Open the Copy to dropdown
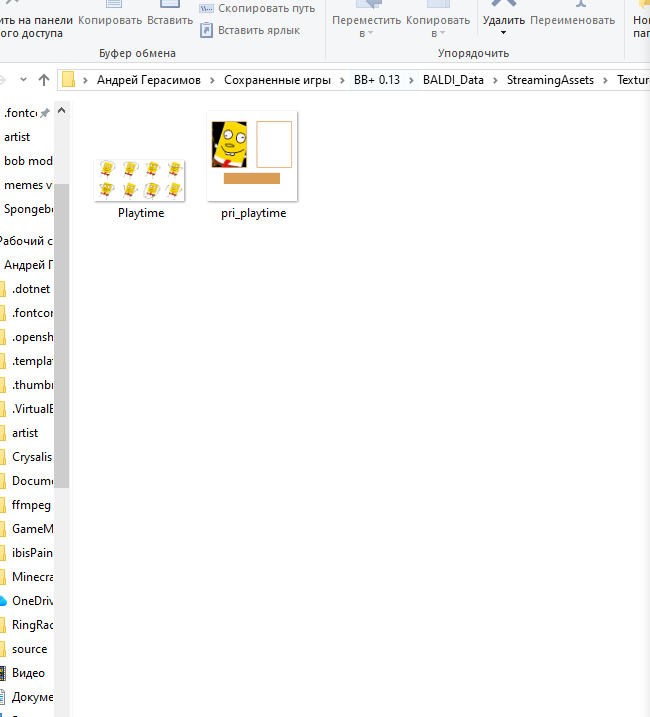Image resolution: width=650 pixels, height=717 pixels. tap(438, 21)
